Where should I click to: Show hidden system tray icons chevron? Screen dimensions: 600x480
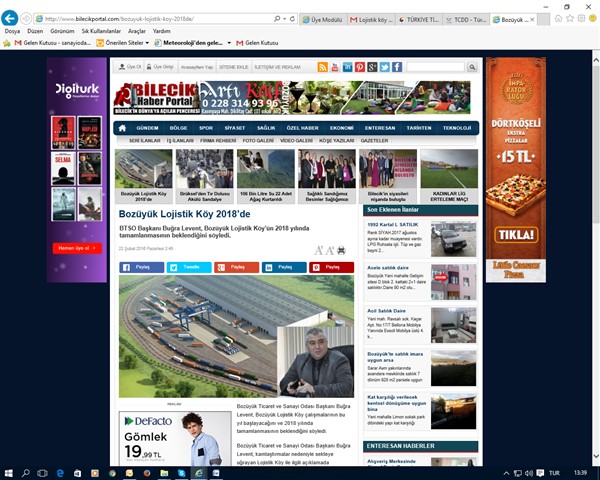(506, 473)
